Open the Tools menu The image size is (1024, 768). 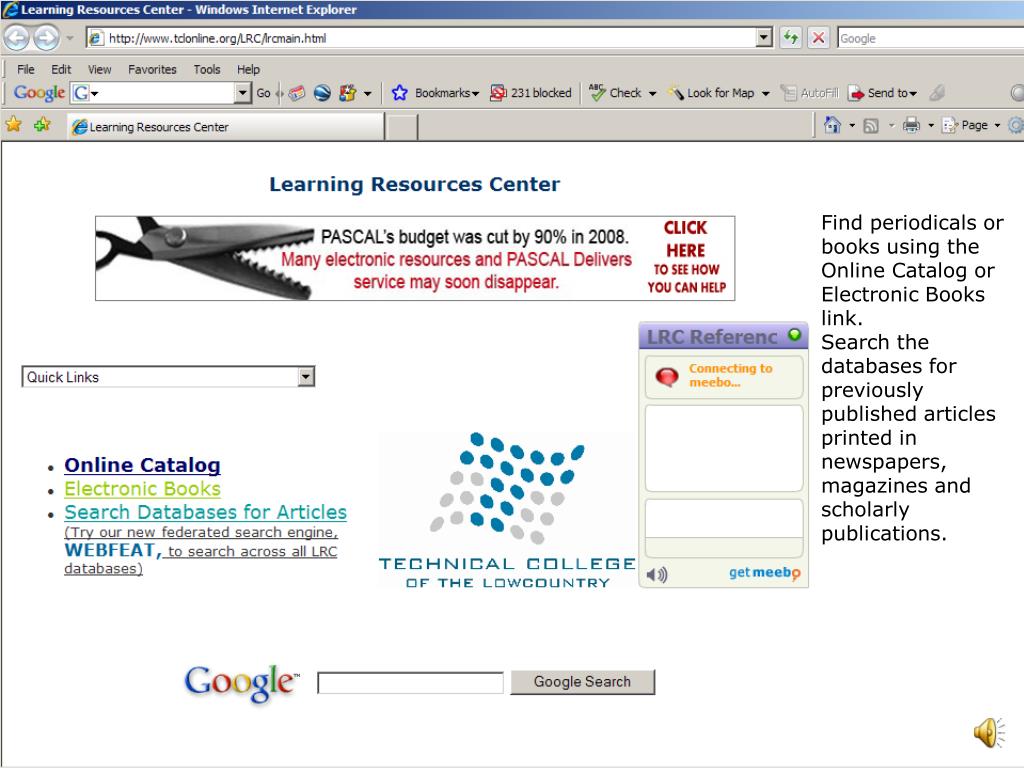(207, 69)
